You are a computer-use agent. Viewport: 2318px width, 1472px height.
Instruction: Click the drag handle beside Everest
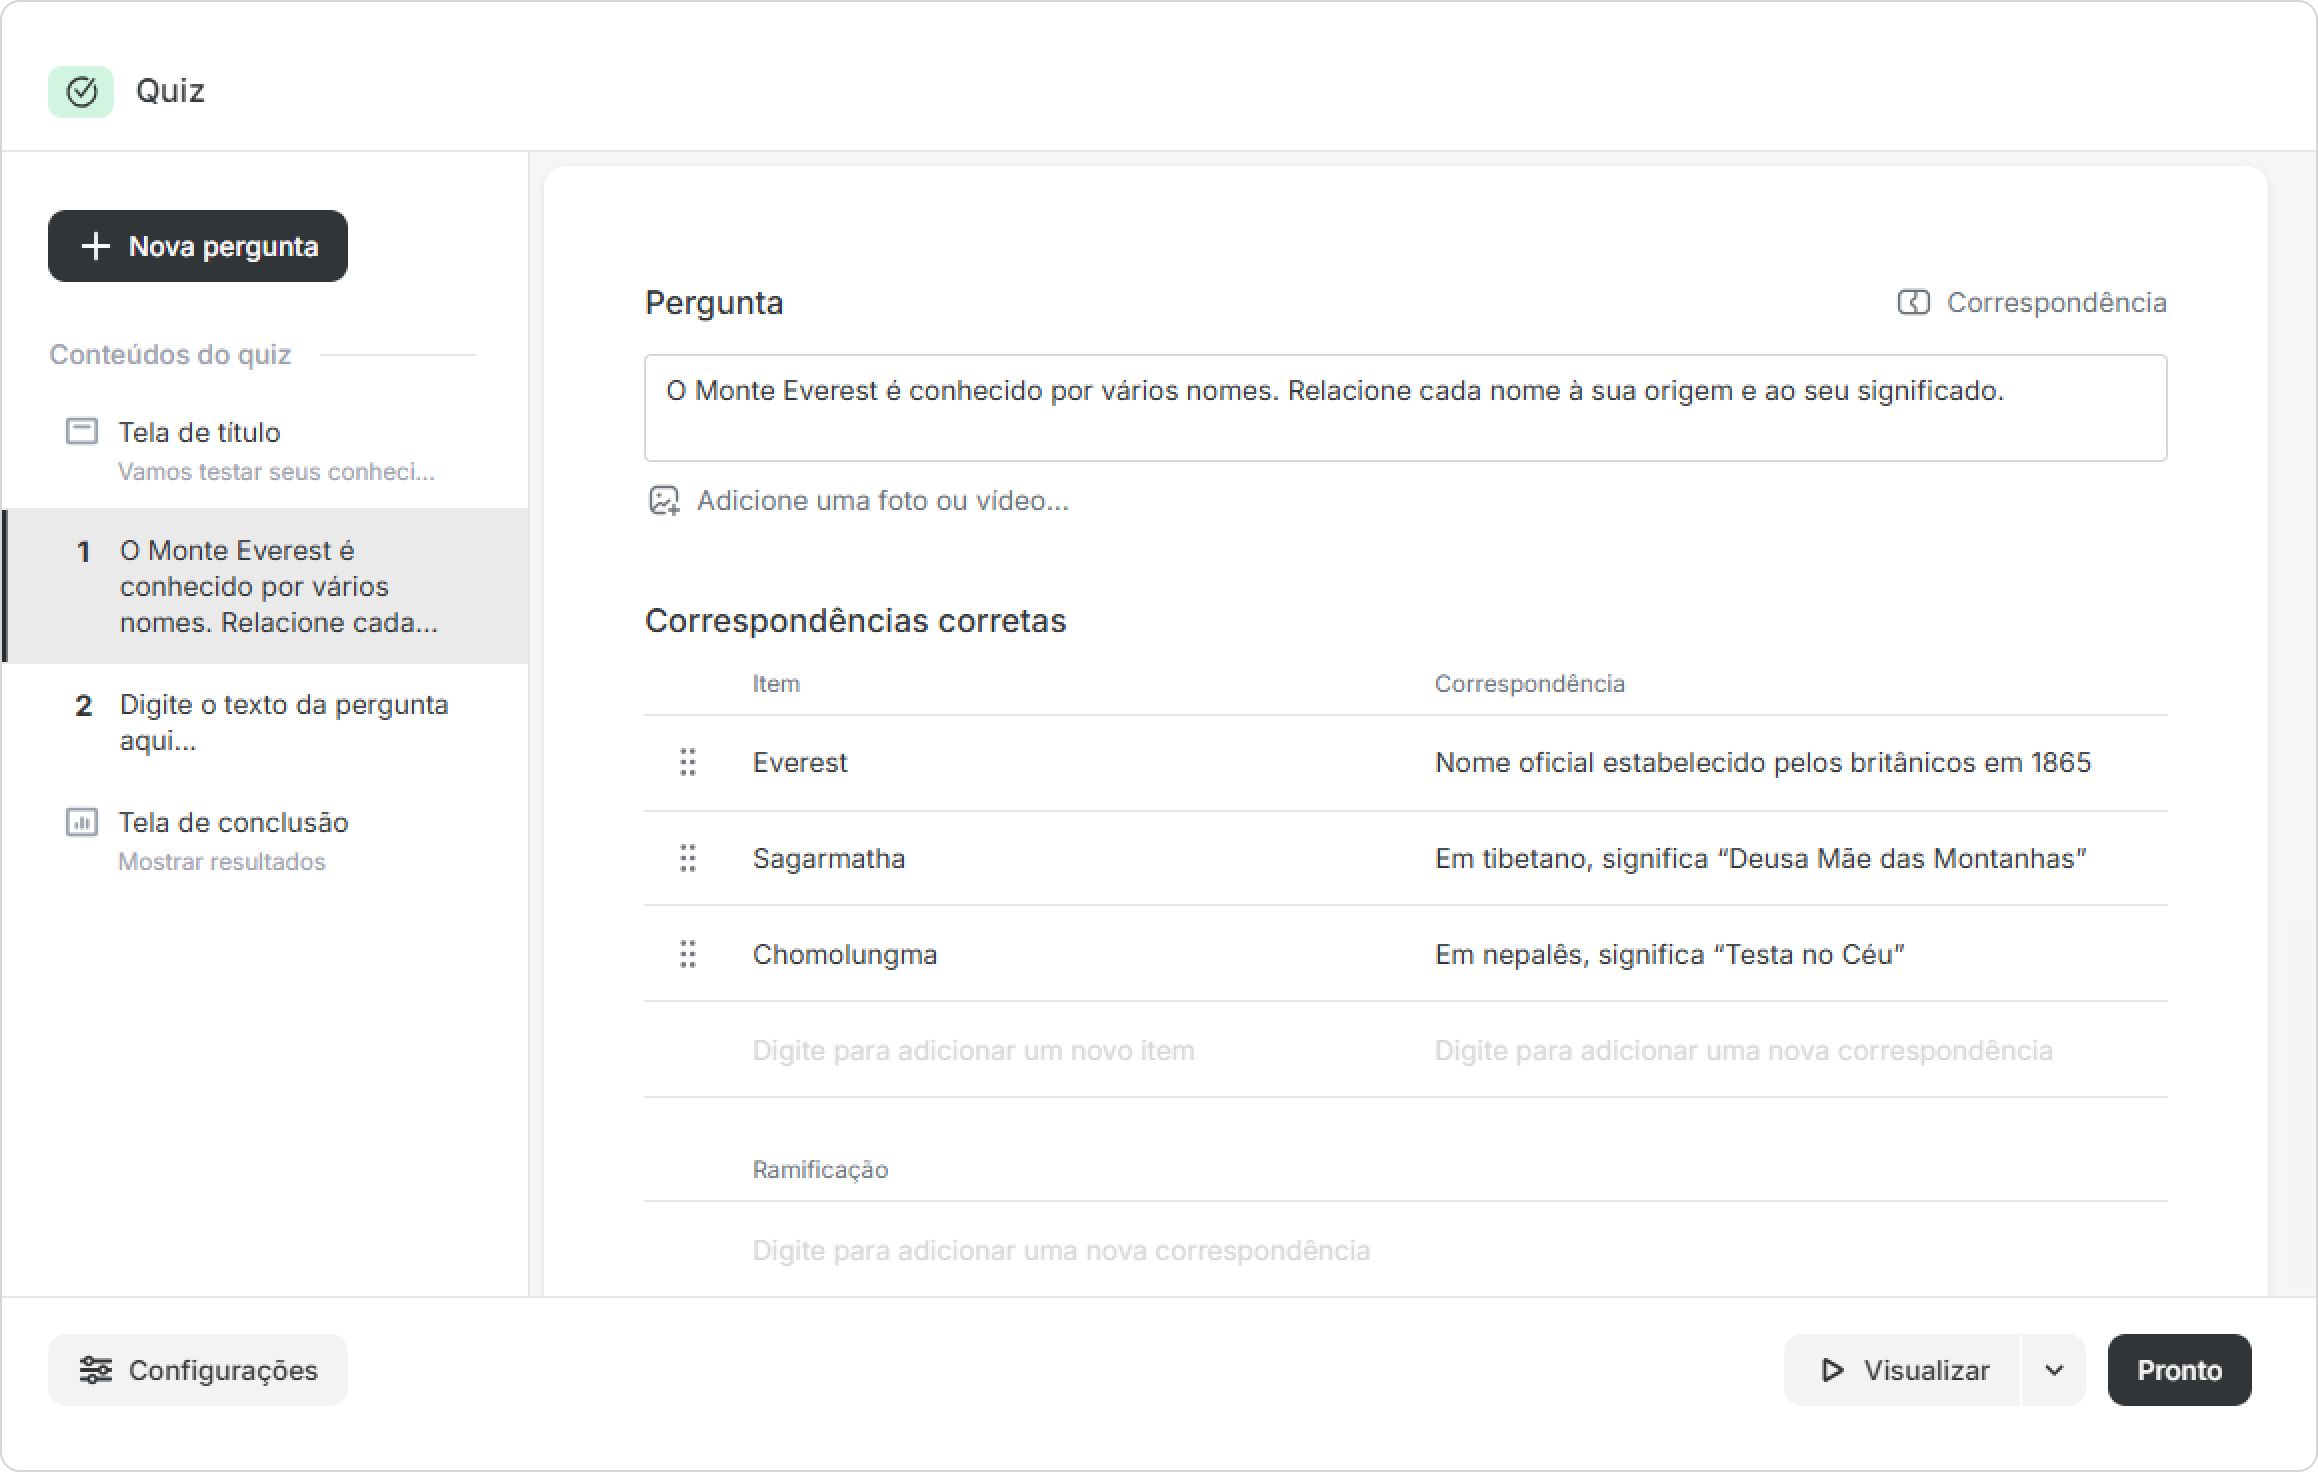pyautogui.click(x=688, y=762)
